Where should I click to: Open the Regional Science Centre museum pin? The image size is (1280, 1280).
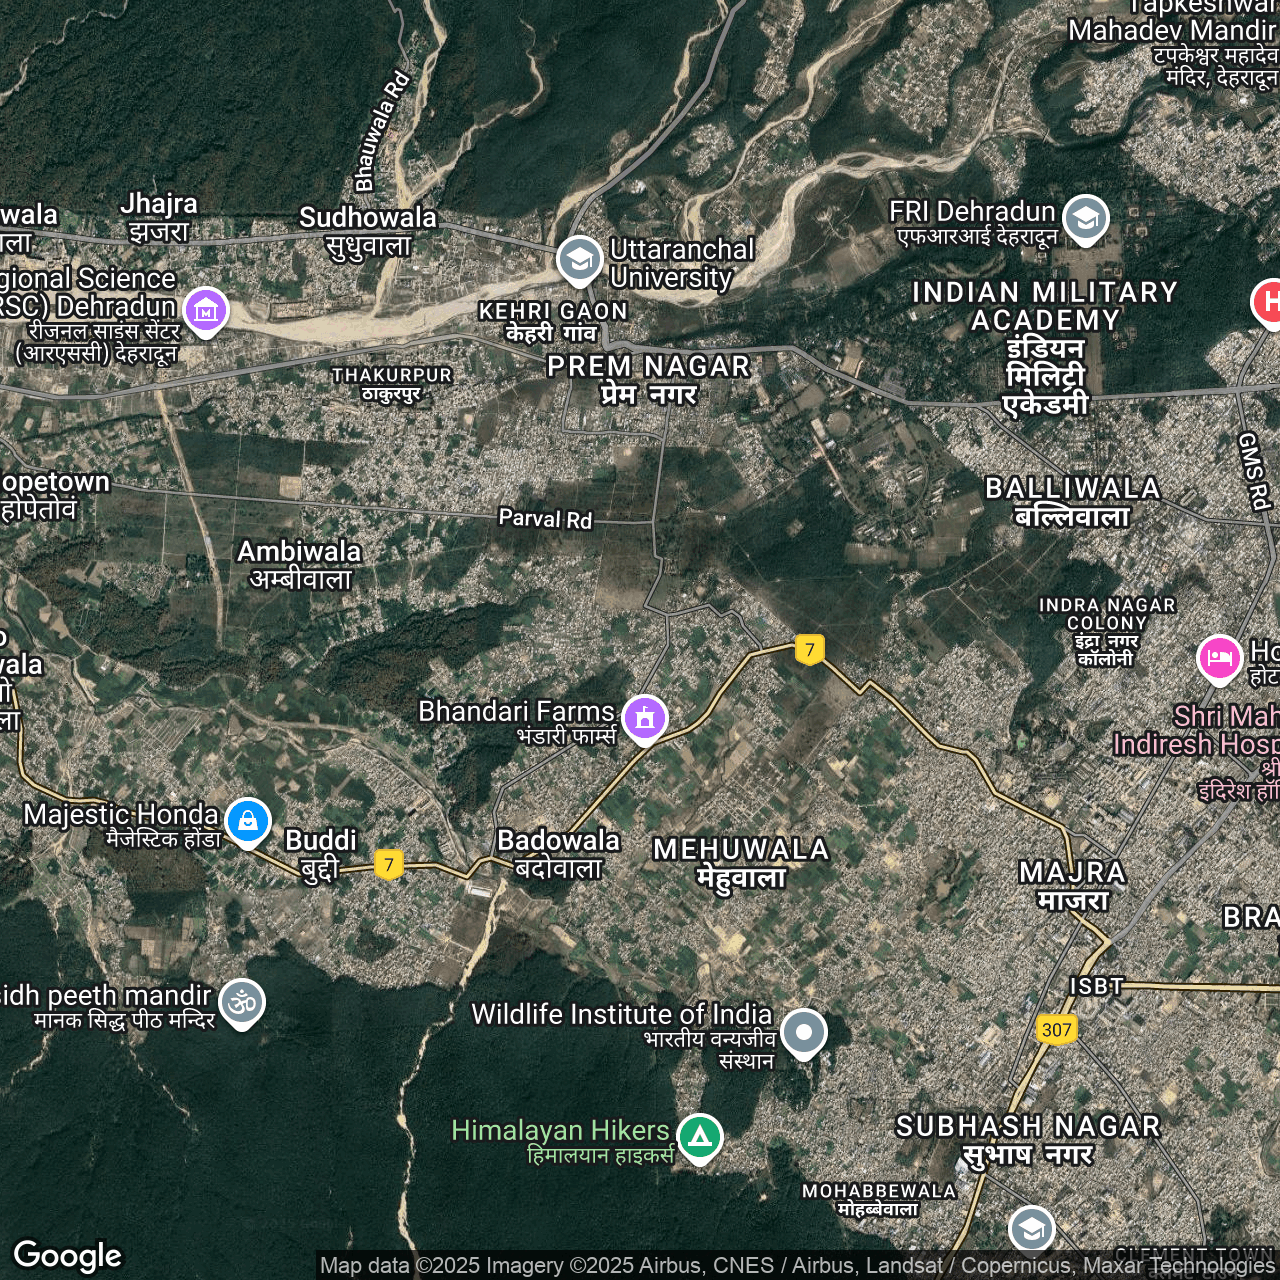point(206,311)
